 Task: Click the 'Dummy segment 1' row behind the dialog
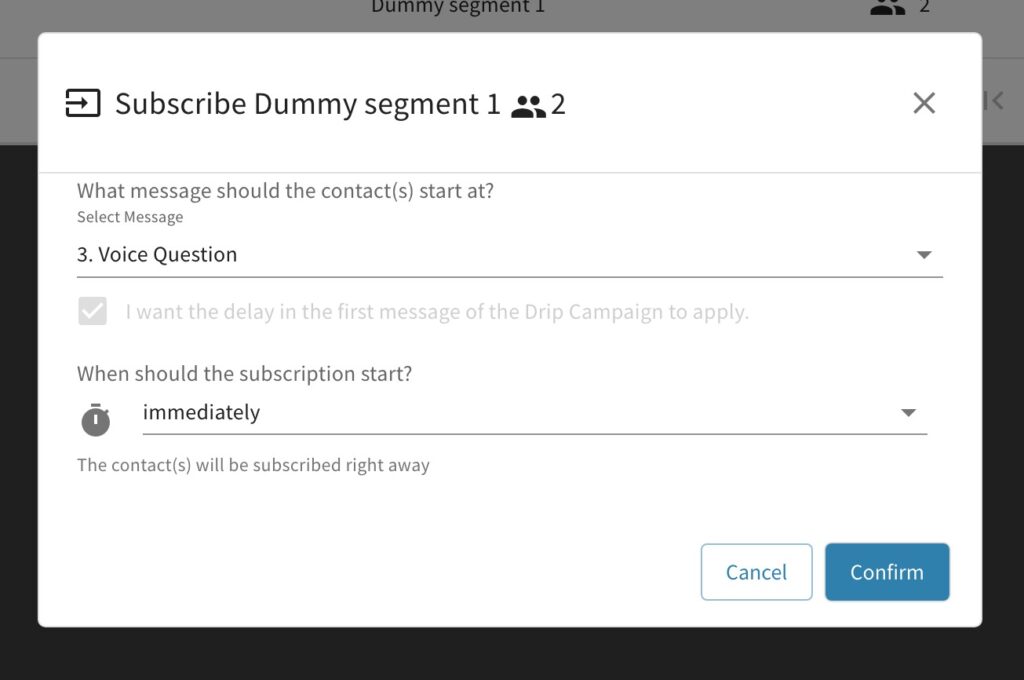(x=458, y=8)
